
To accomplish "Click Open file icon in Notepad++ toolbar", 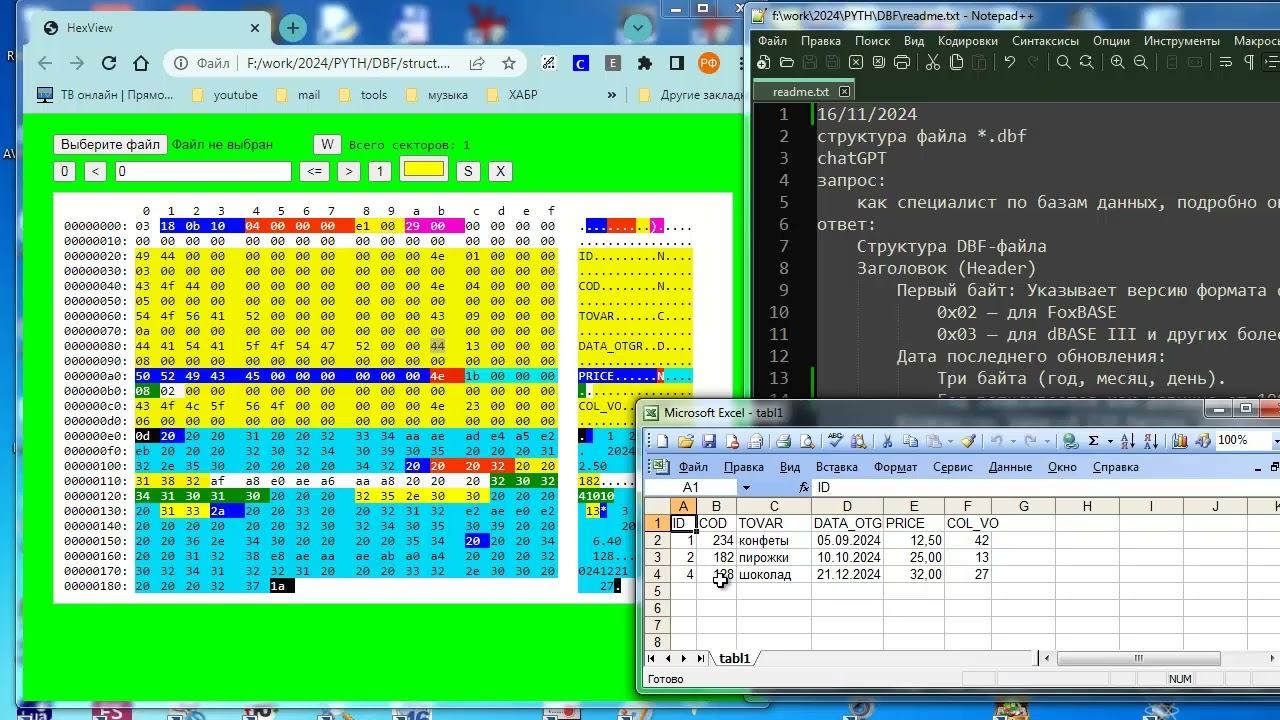I will coord(787,62).
